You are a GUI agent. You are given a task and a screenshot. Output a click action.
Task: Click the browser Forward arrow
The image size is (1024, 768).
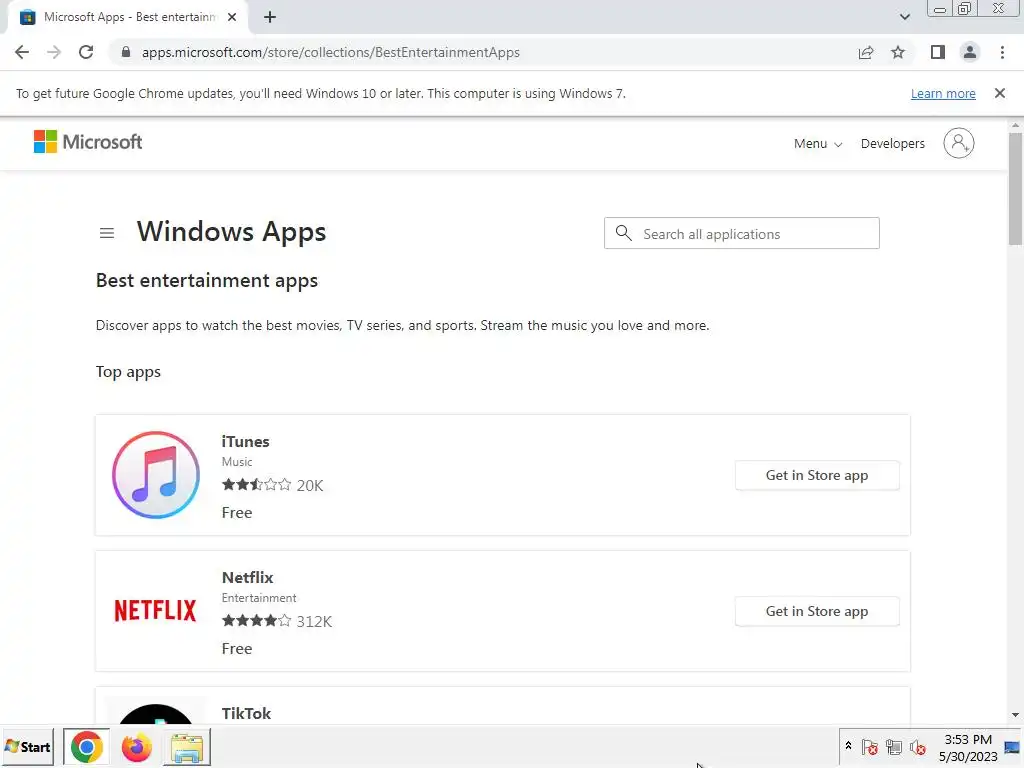[54, 52]
